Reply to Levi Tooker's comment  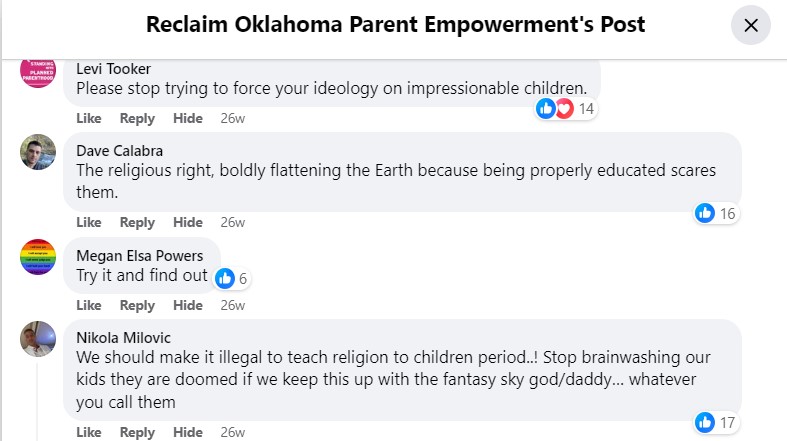click(x=137, y=118)
